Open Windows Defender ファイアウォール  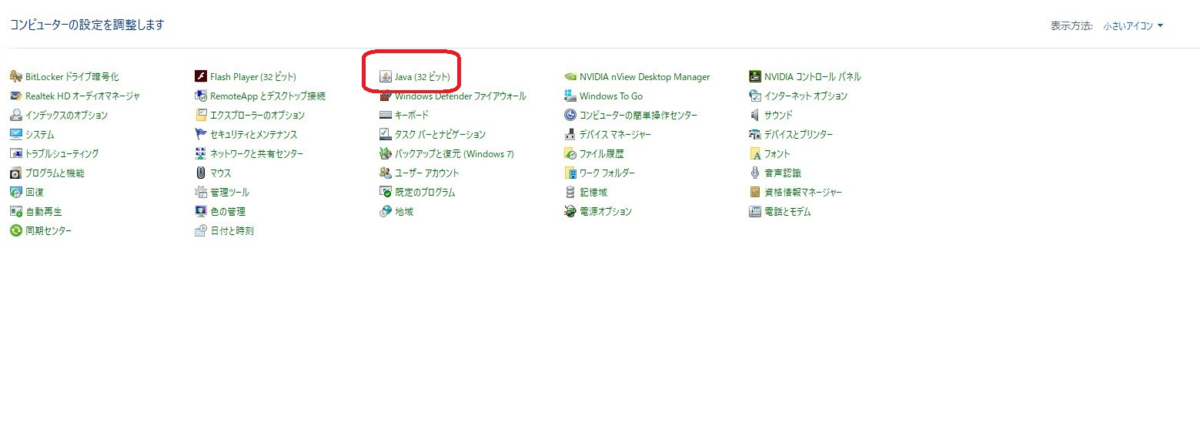coord(452,96)
